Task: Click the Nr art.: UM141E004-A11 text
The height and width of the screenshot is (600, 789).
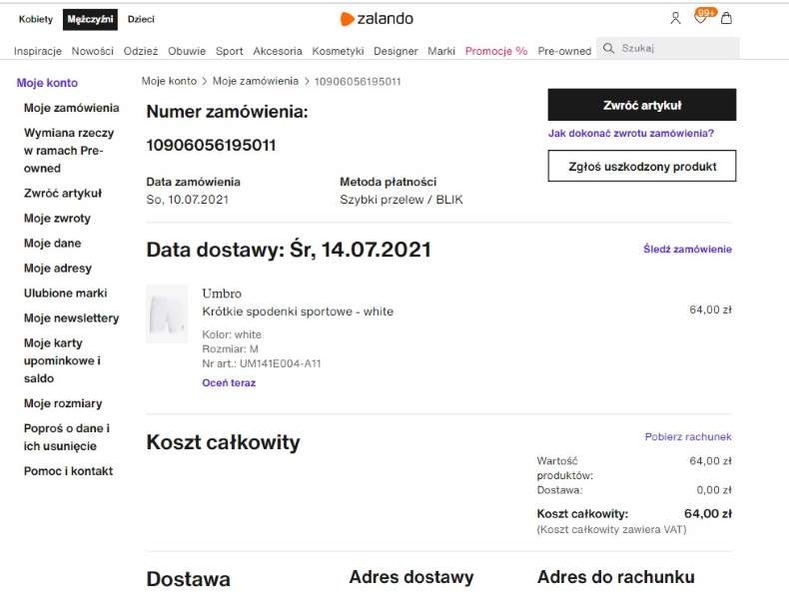Action: [261, 363]
